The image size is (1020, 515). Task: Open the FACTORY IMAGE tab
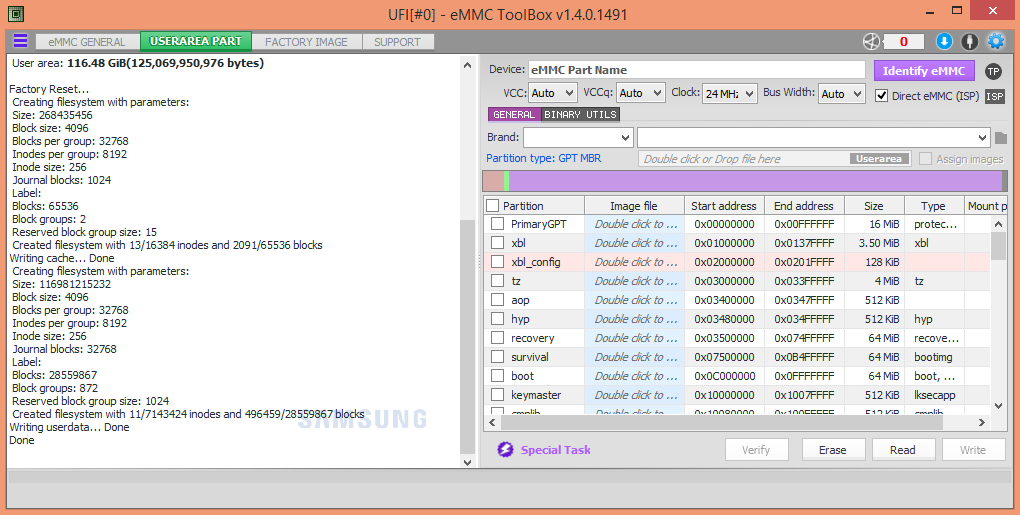tap(306, 42)
